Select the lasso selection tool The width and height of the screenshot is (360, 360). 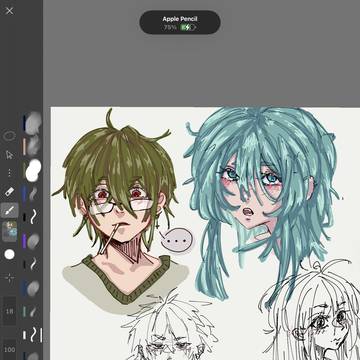coord(9,136)
